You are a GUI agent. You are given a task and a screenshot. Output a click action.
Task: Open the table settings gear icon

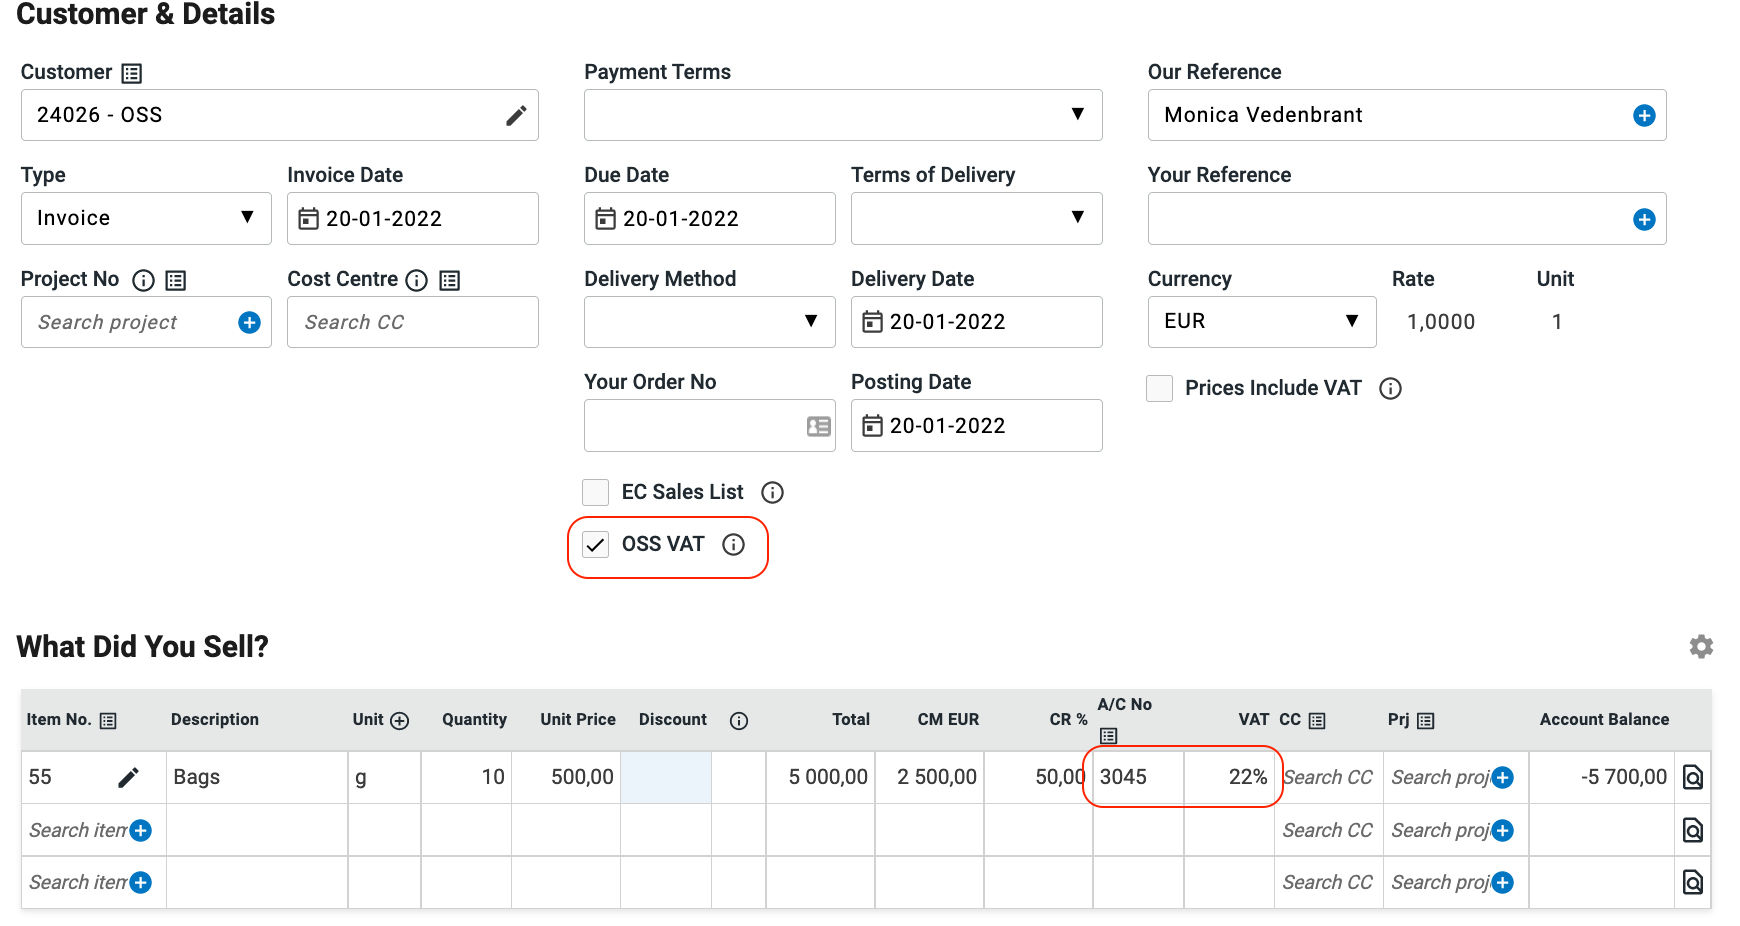(1700, 647)
